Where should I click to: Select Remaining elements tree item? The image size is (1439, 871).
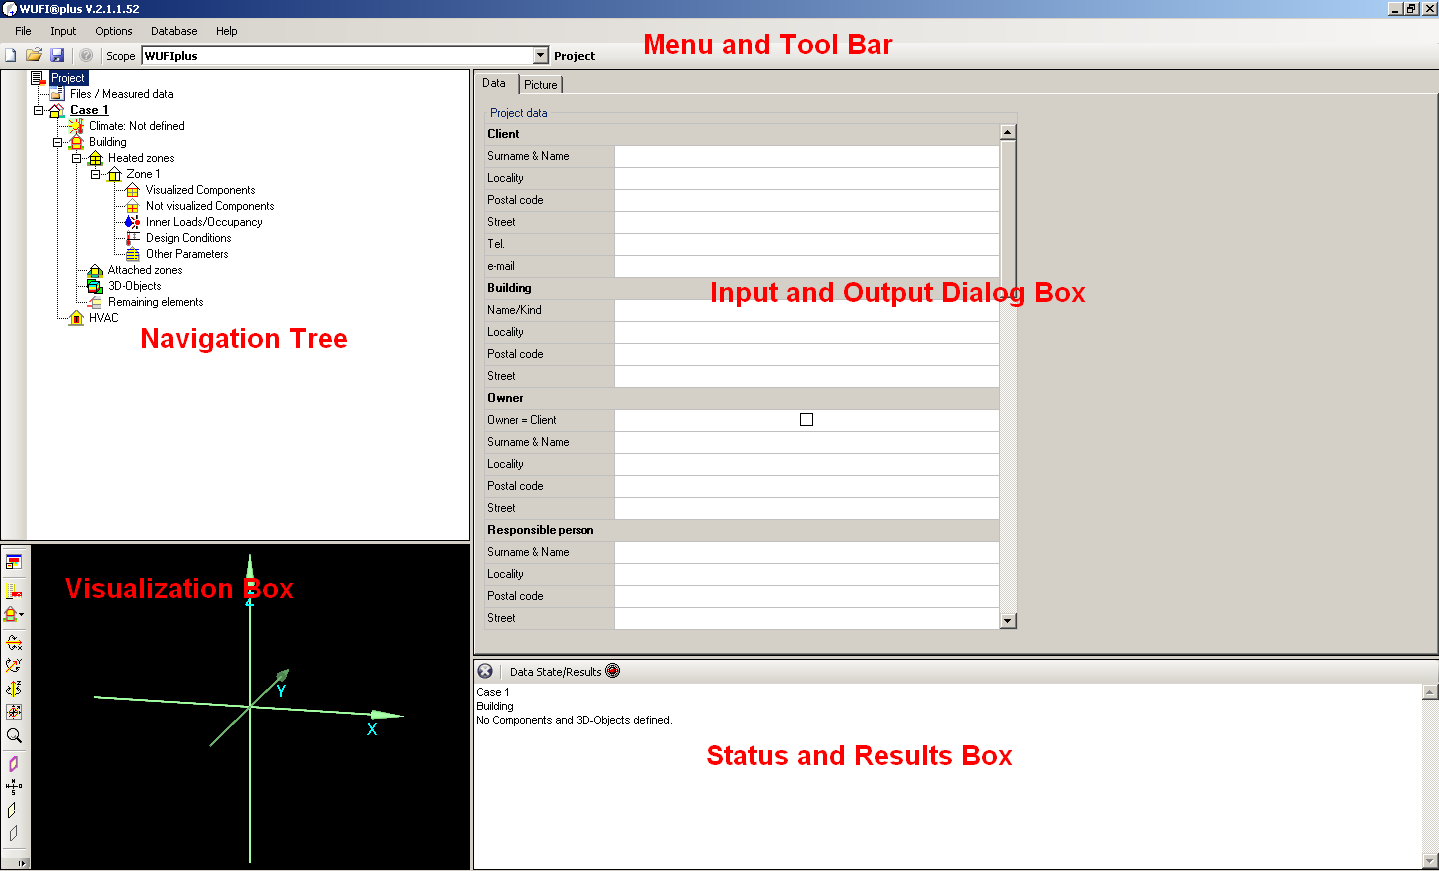[155, 302]
